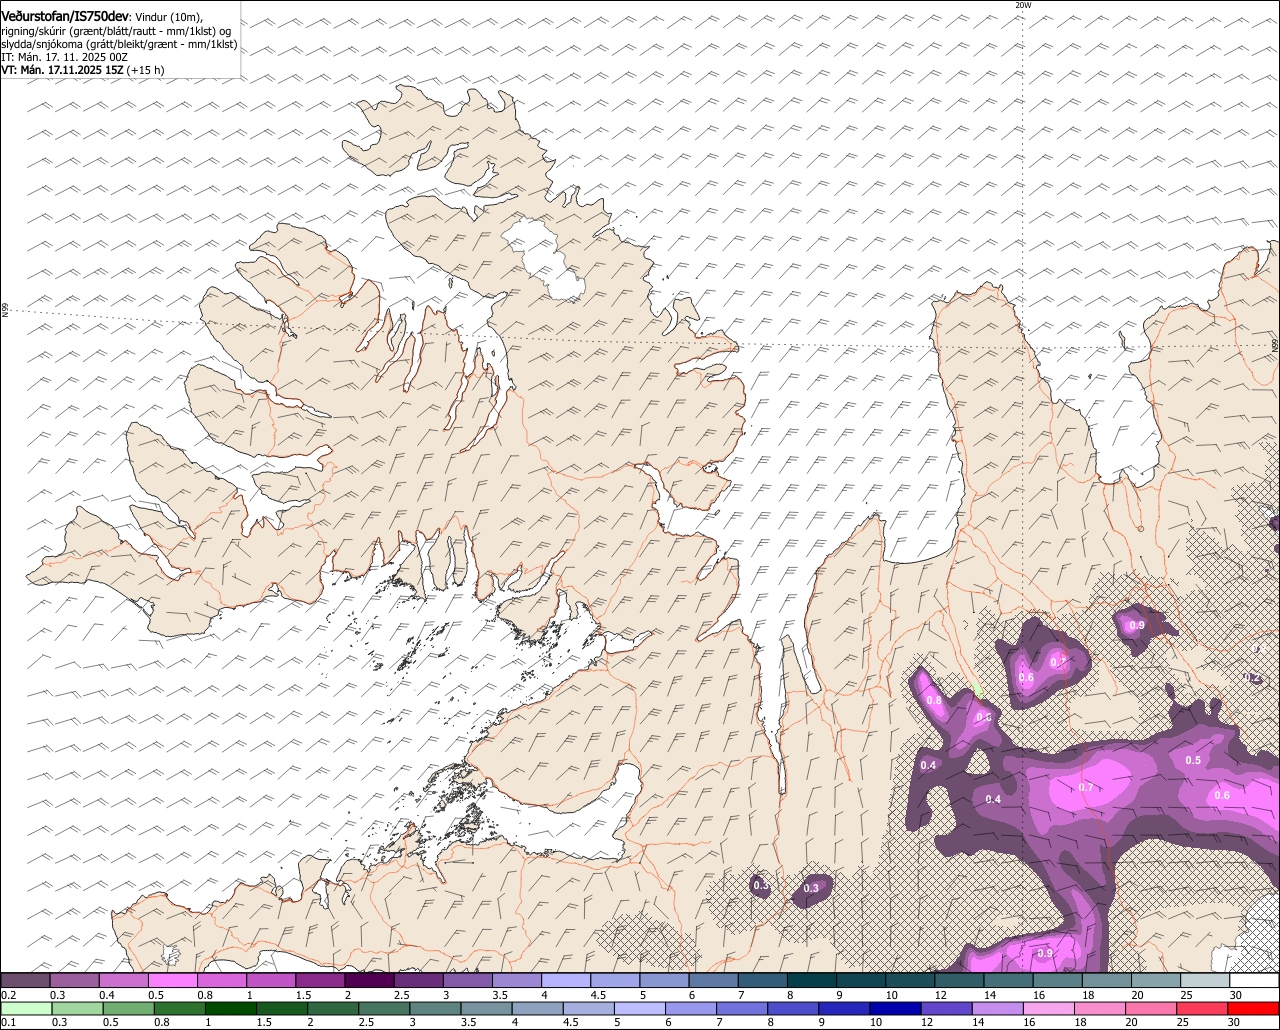Pick the darkest purple snow swatch at 2
Screen dimensions: 1280x1030
click(x=368, y=980)
